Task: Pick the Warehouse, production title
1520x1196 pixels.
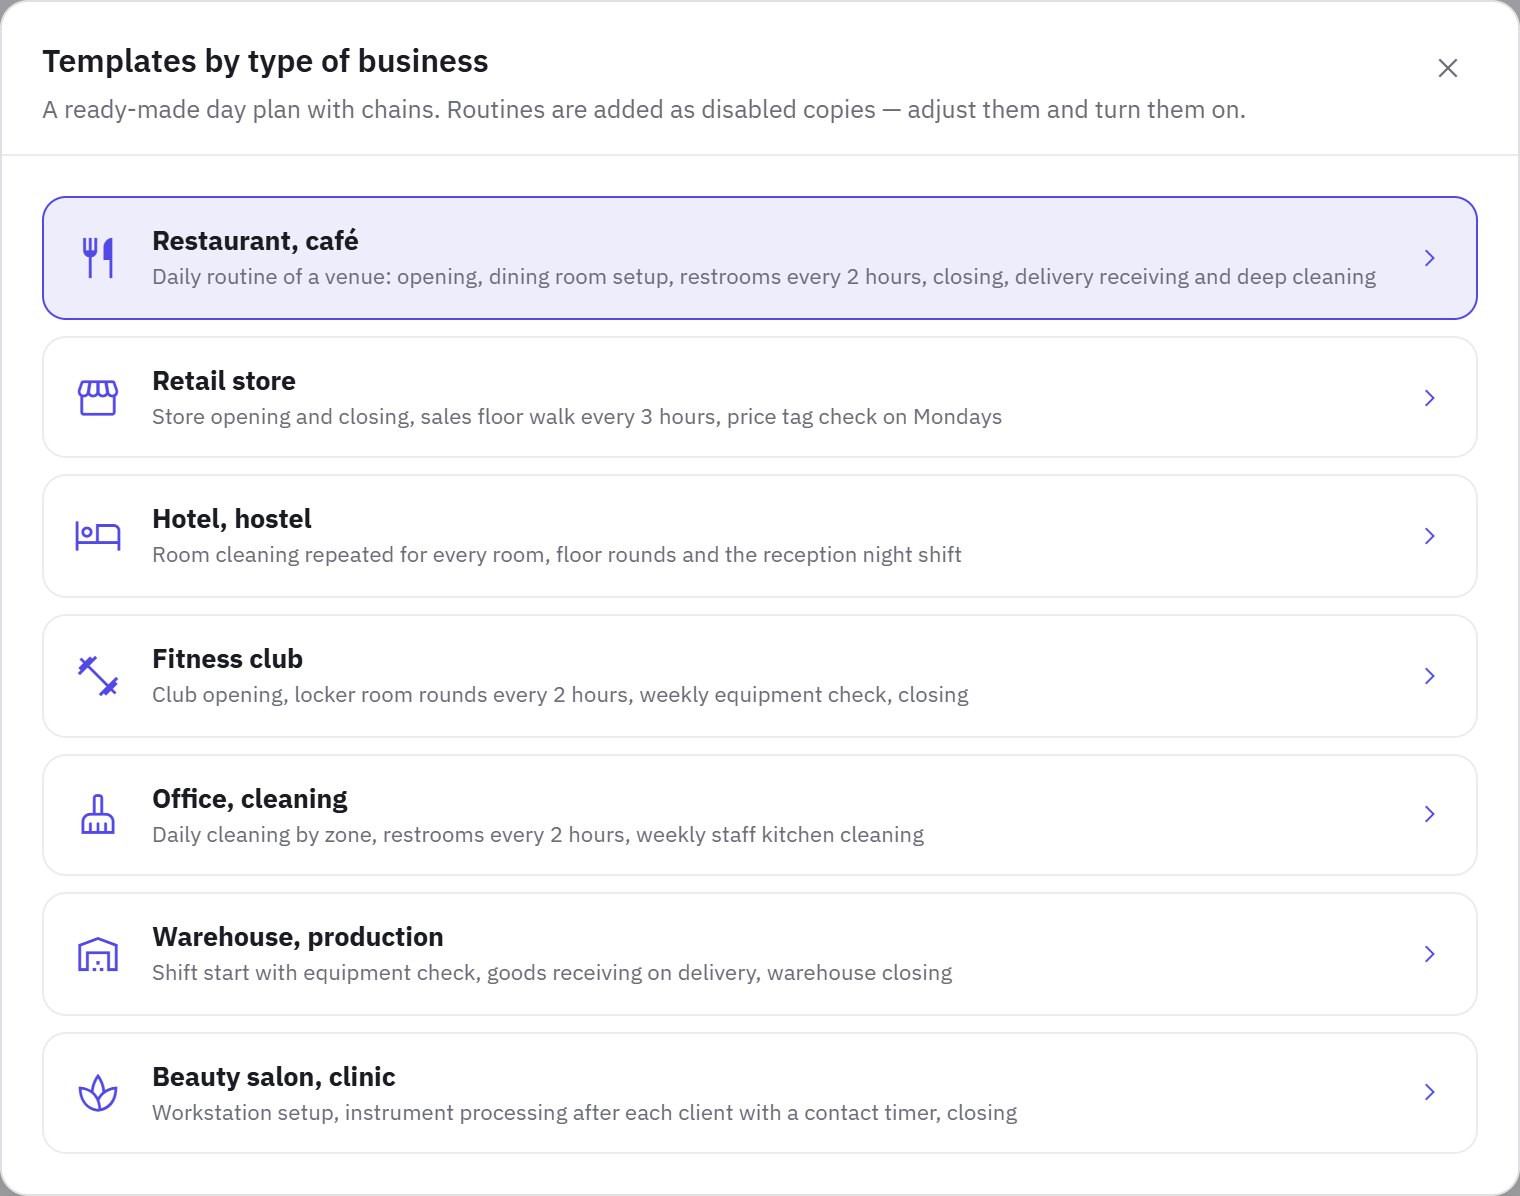Action: (298, 937)
